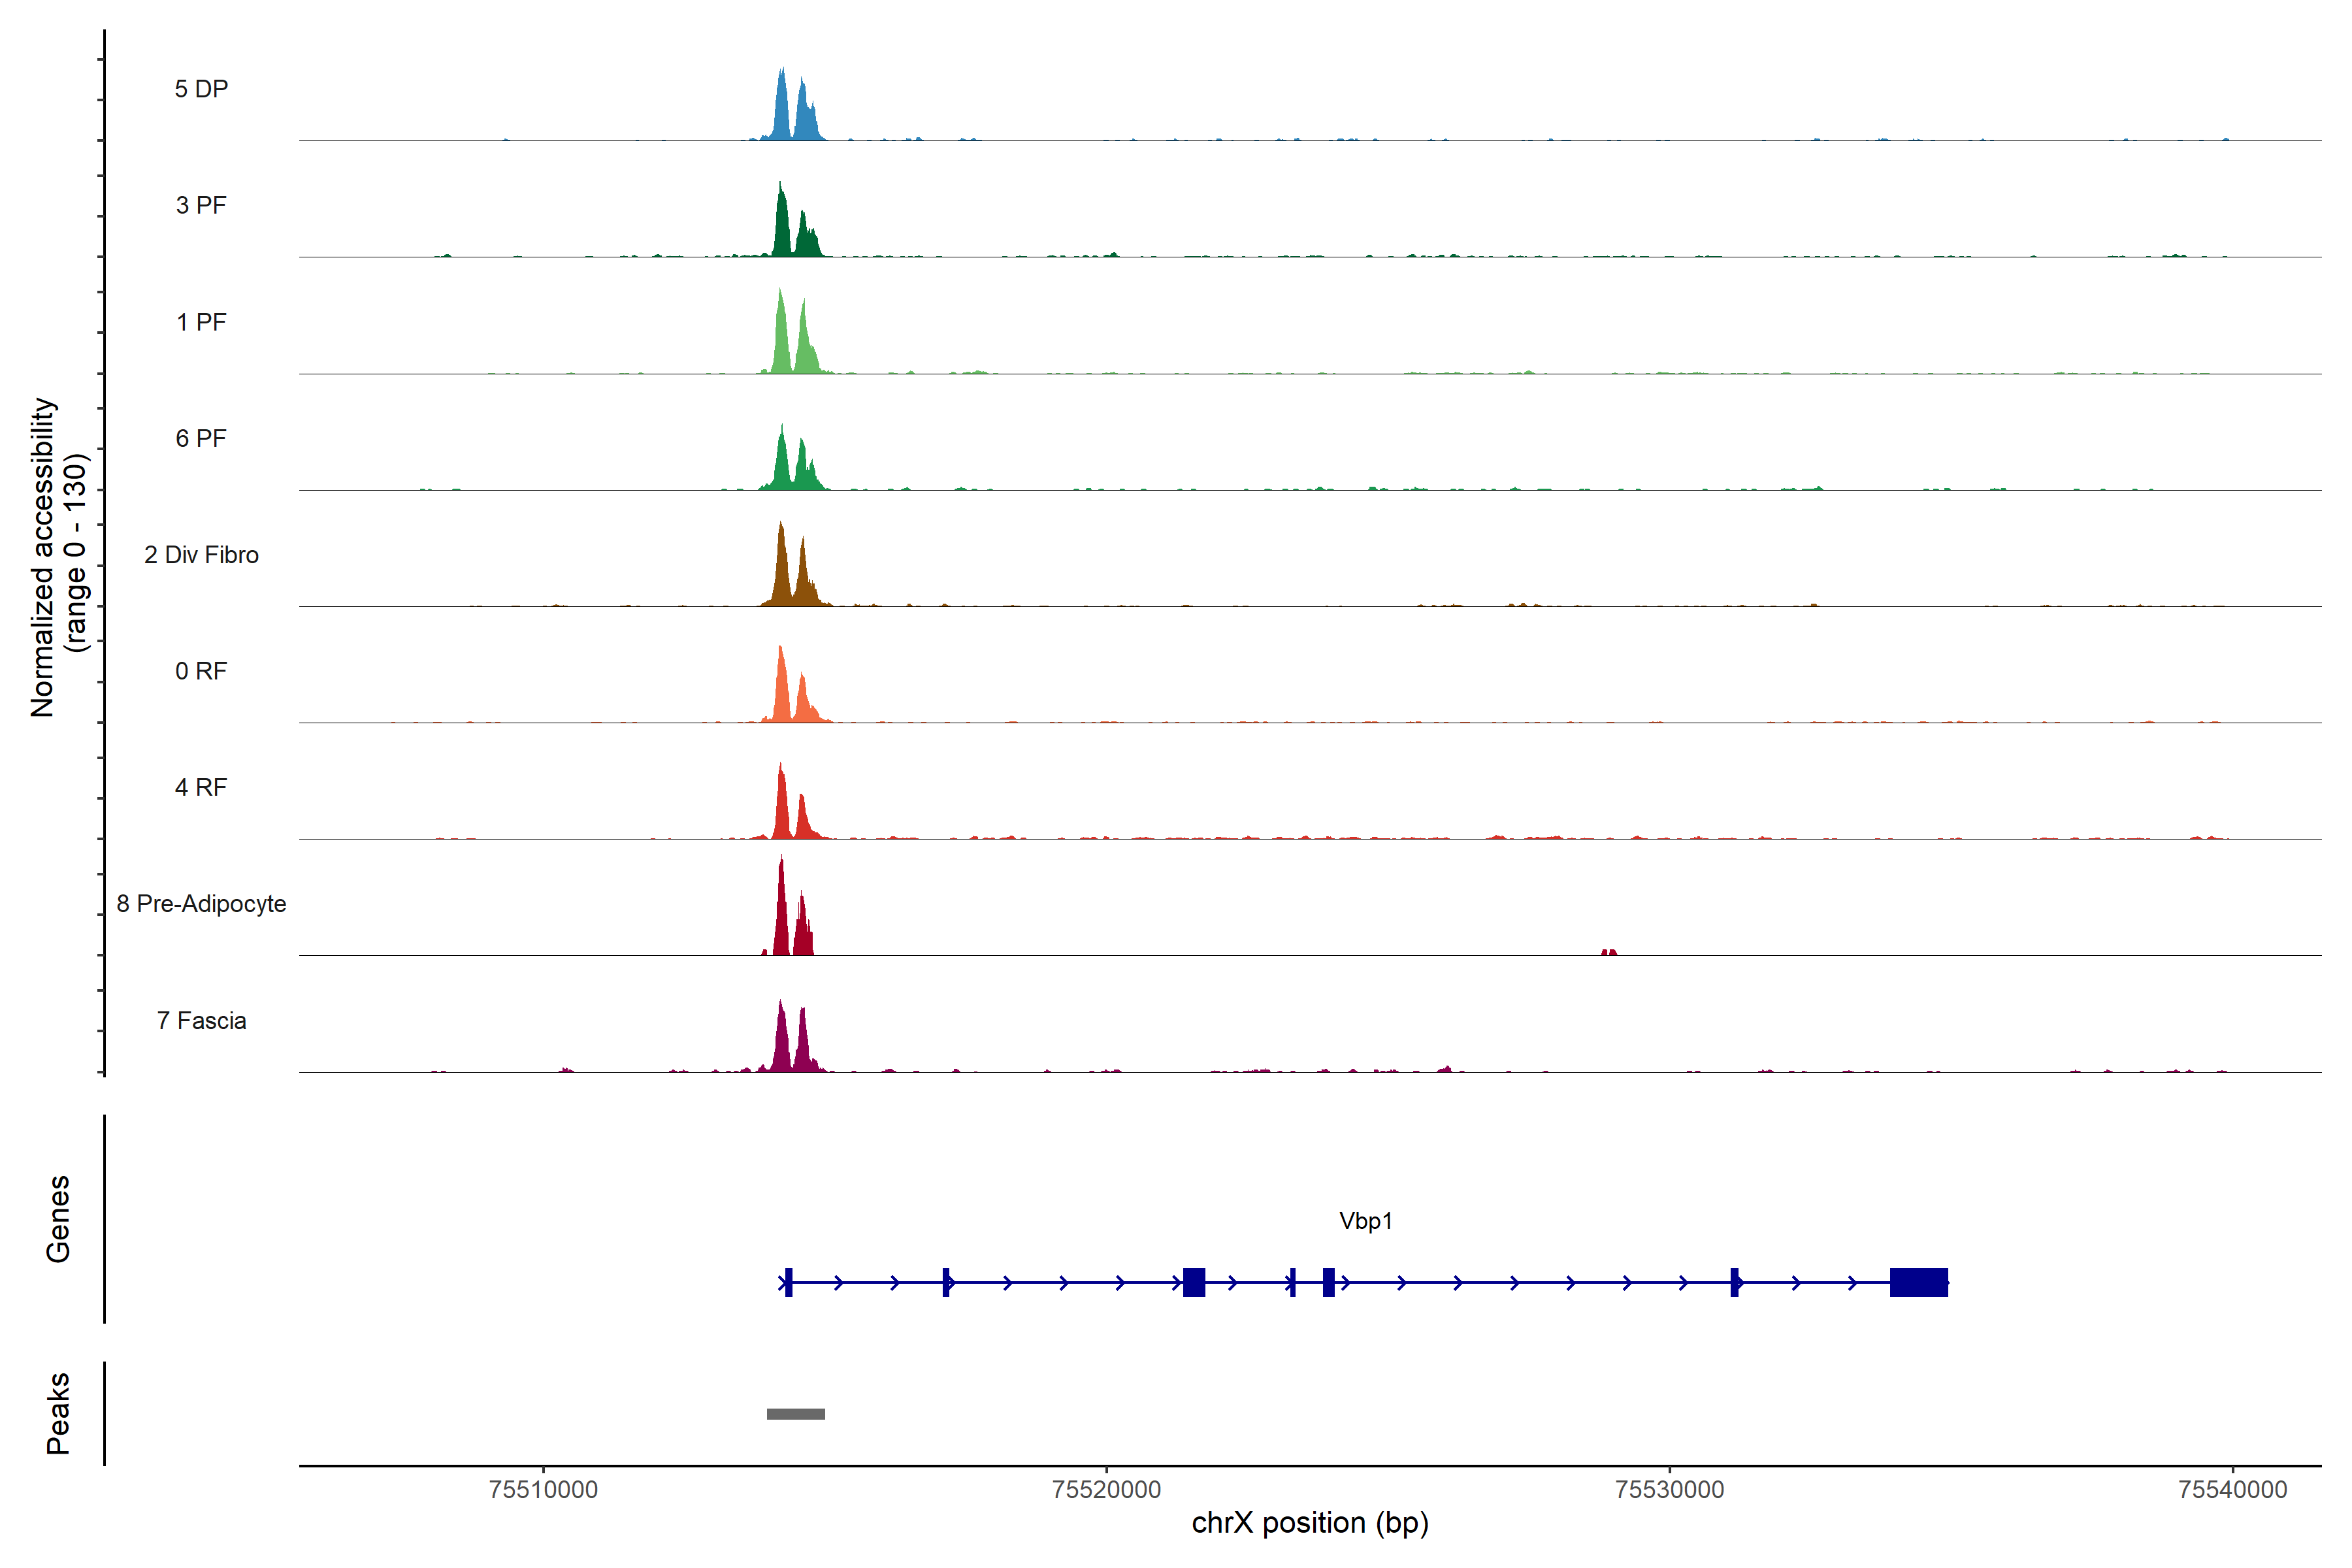
Task: Click the chrX position (bp) axis title
Action: tap(1310, 1523)
